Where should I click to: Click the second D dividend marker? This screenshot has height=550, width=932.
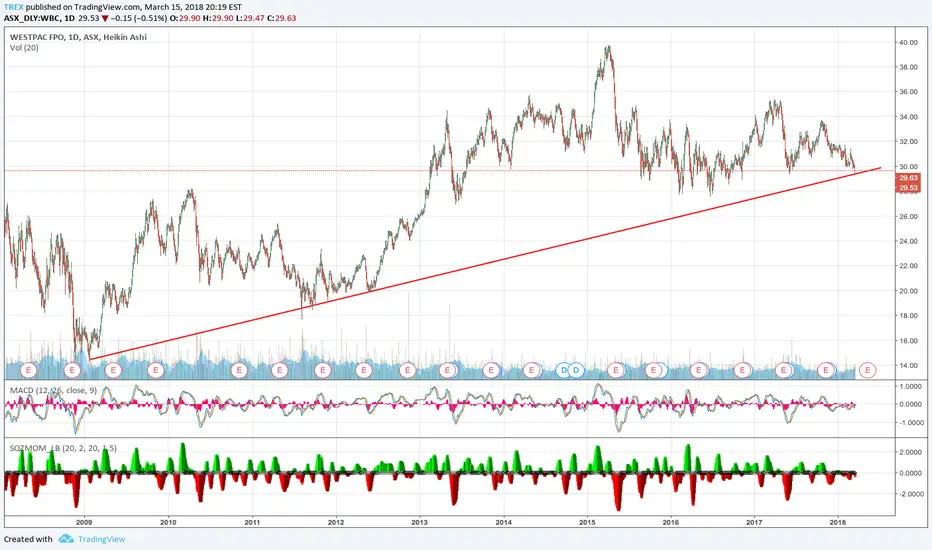point(575,370)
